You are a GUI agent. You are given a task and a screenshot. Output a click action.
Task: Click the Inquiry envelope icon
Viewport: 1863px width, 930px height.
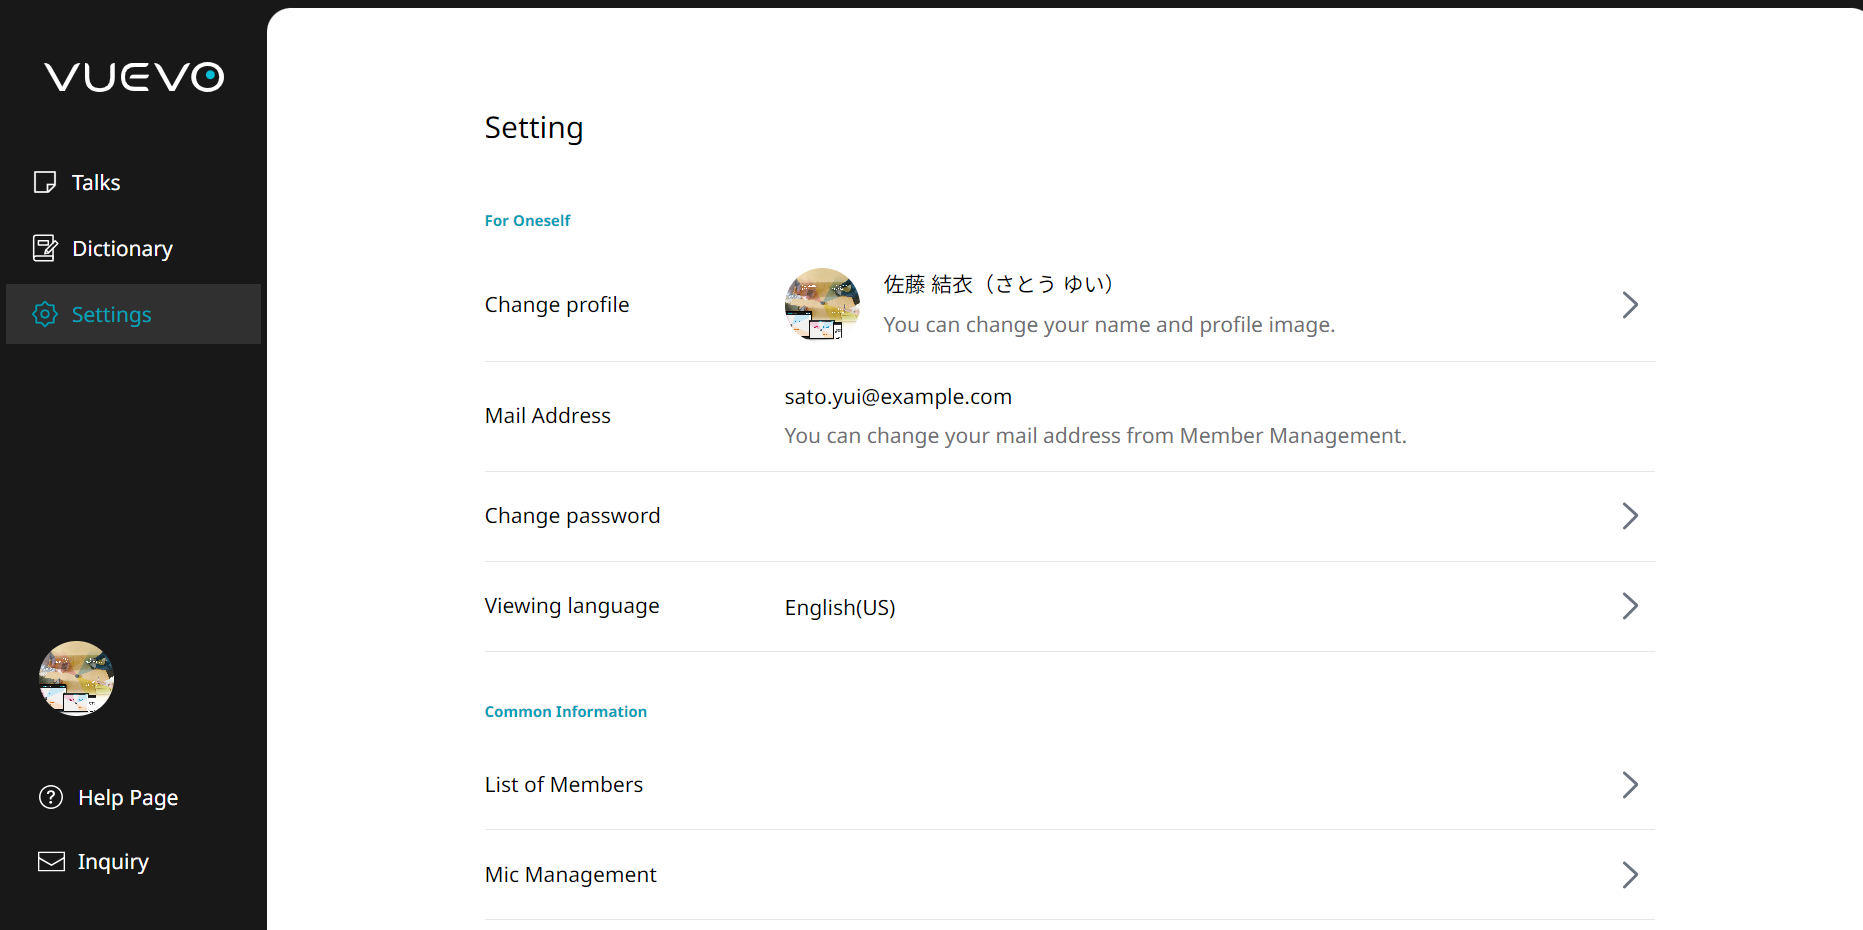click(51, 861)
